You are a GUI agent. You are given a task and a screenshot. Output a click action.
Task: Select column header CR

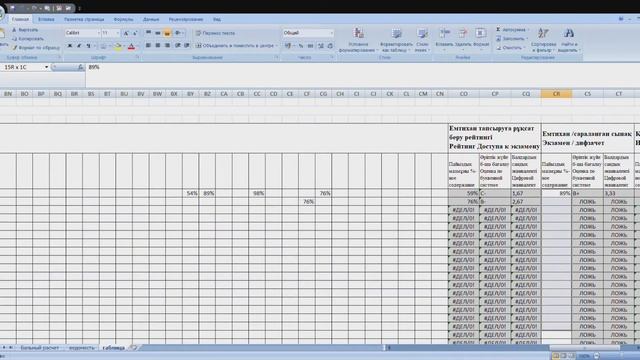556,94
